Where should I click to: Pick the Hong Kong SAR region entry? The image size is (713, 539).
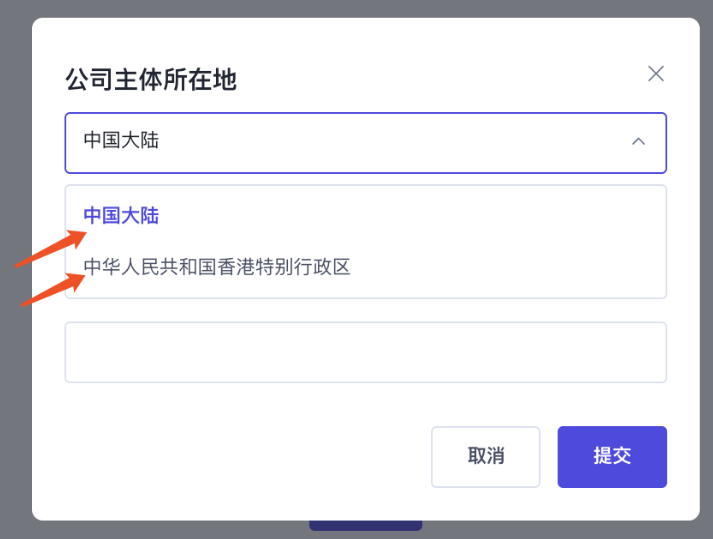pos(217,267)
